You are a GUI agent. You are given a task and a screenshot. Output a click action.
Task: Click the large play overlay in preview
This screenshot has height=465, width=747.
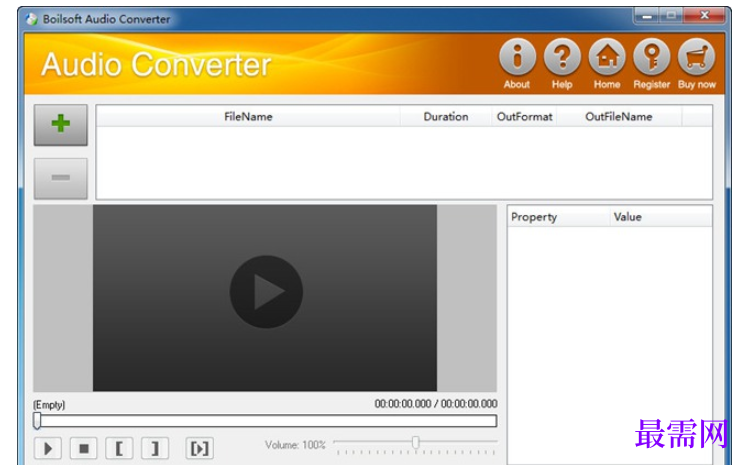266,292
